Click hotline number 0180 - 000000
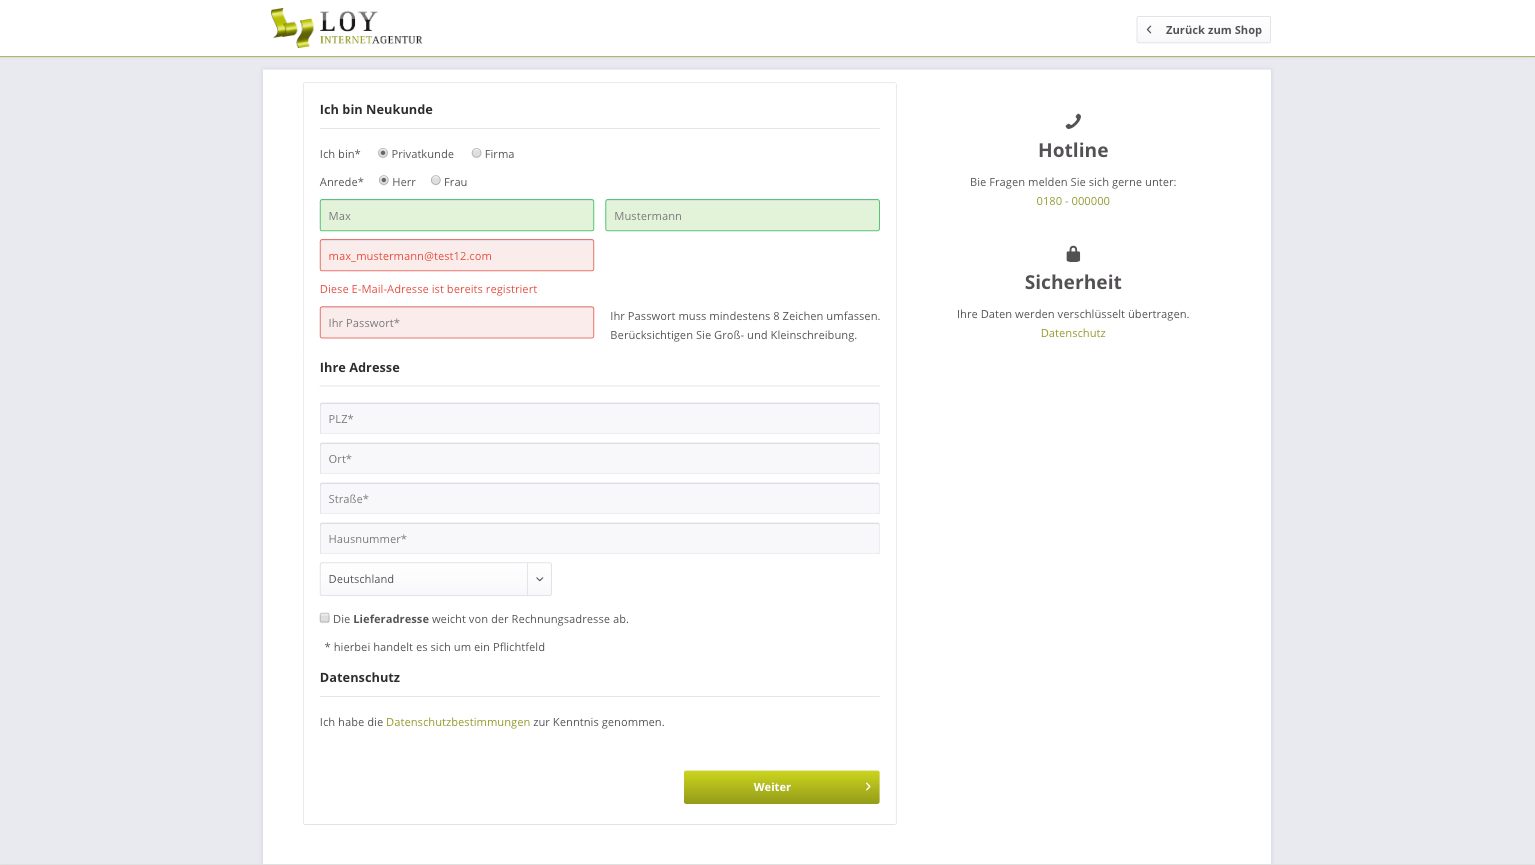The height and width of the screenshot is (865, 1535). click(x=1073, y=201)
